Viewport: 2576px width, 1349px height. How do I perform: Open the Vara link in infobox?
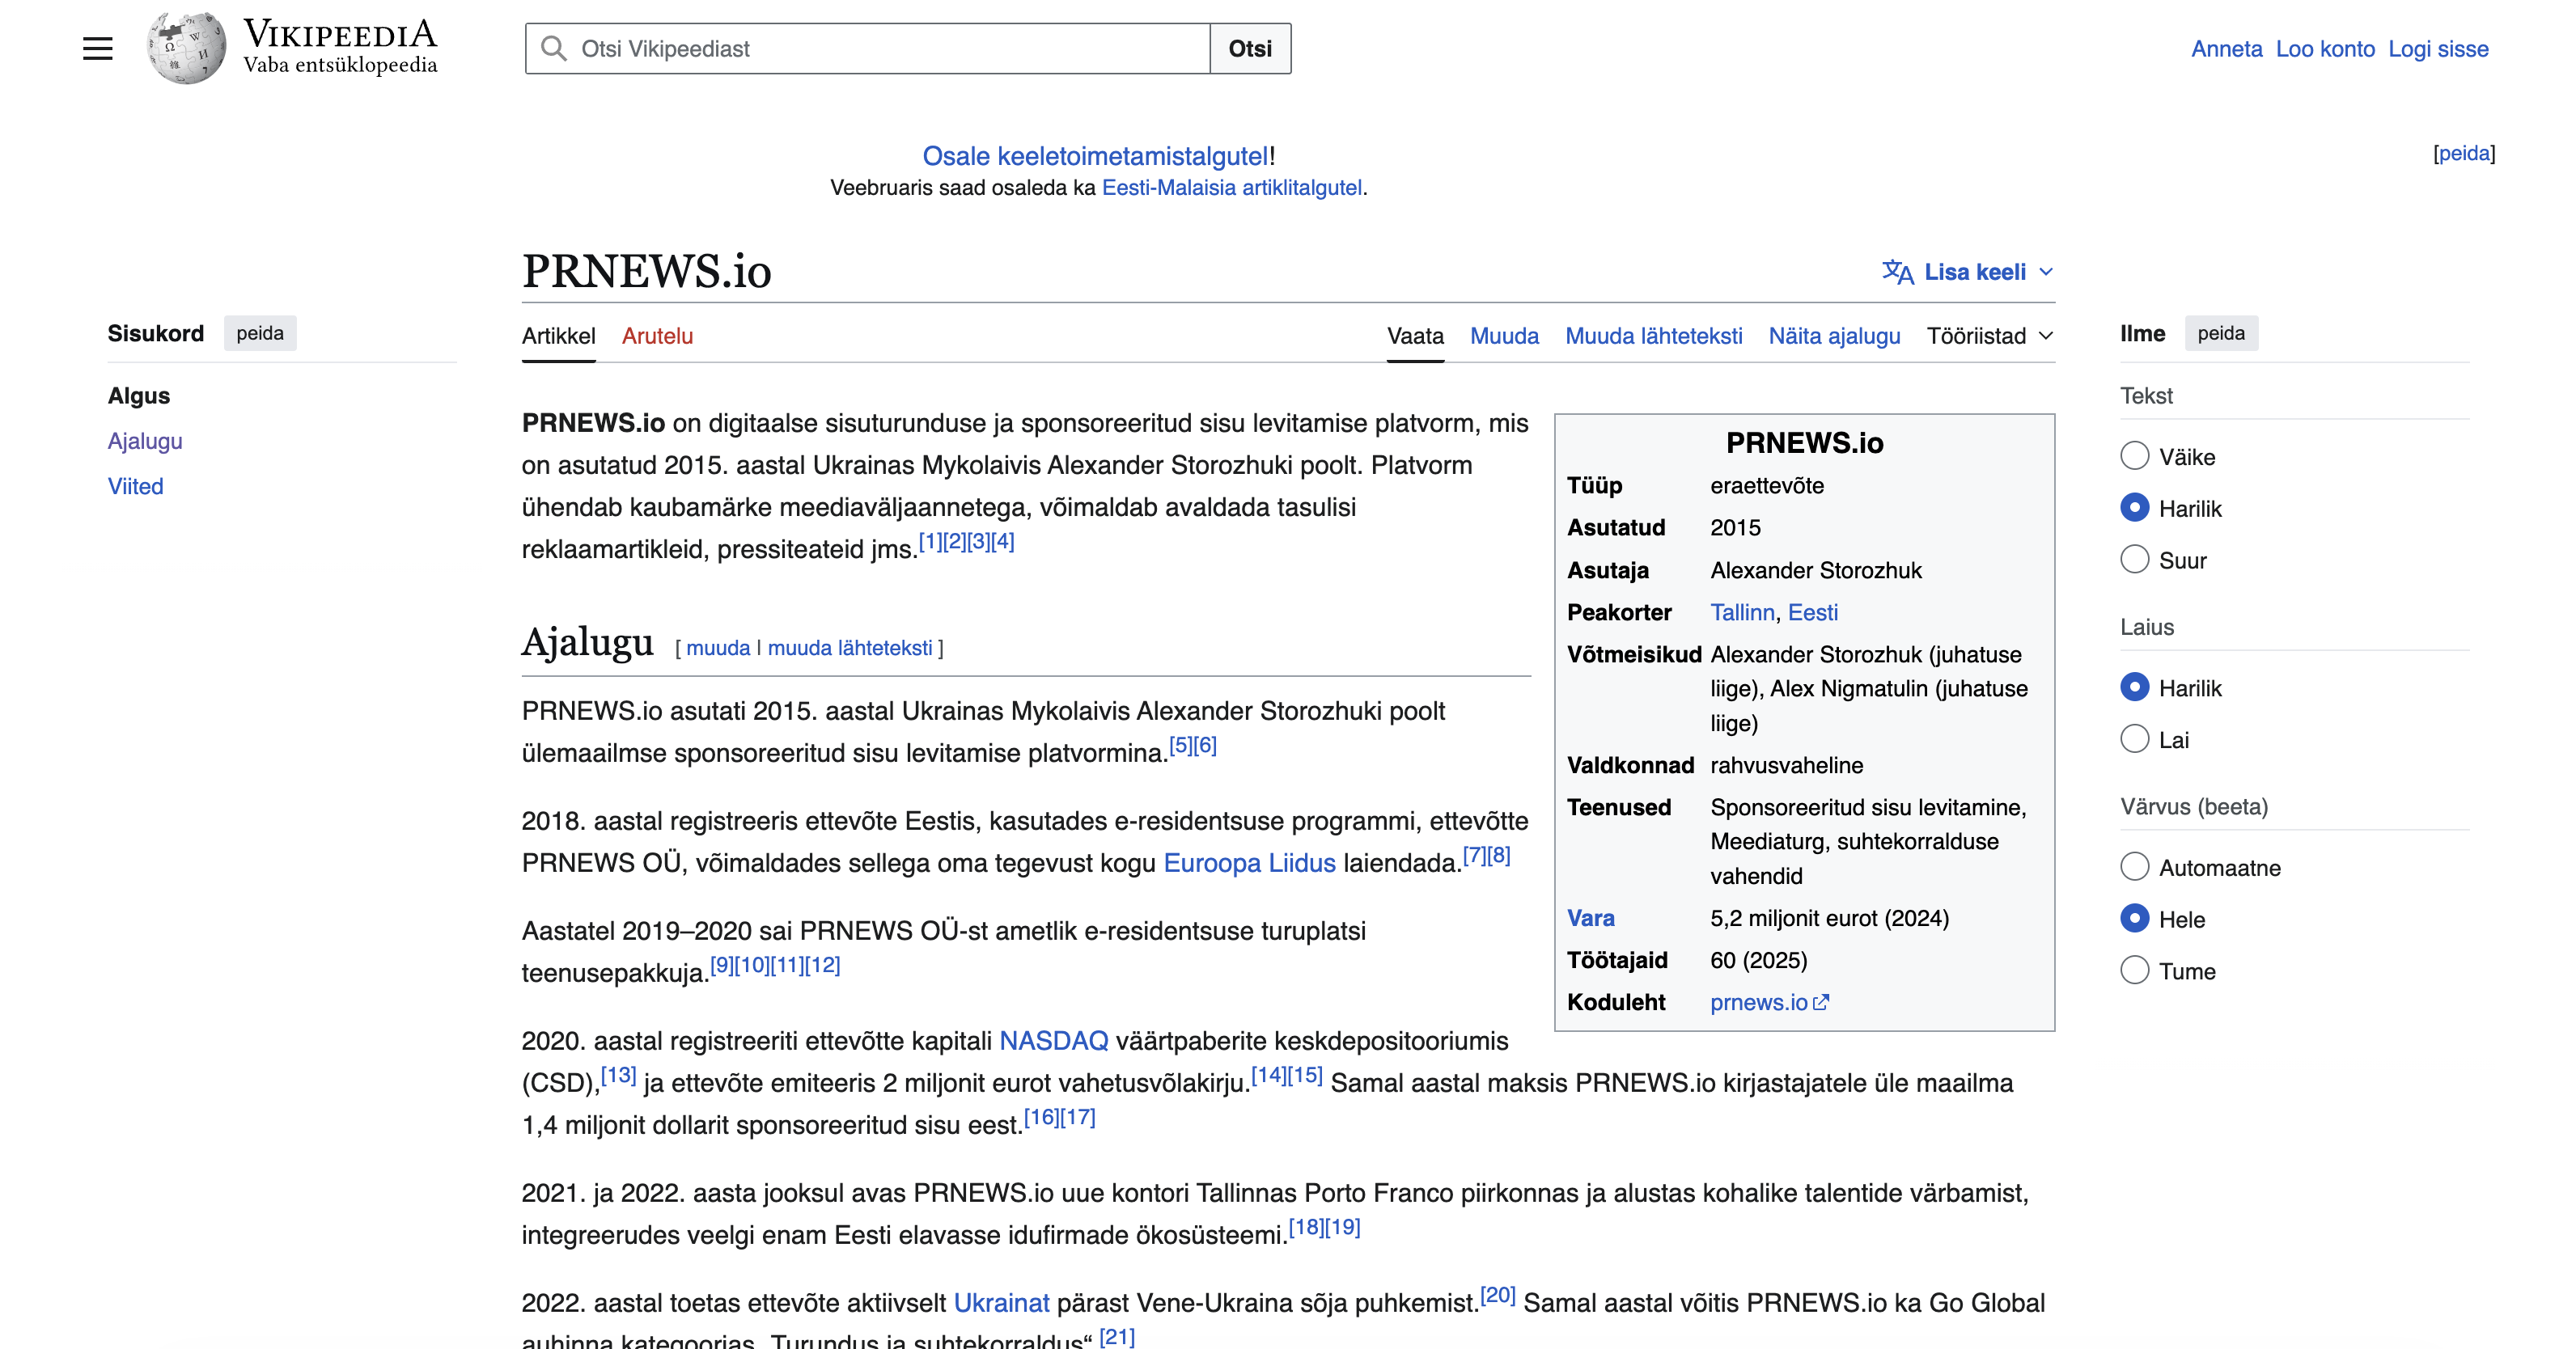pyautogui.click(x=1590, y=918)
